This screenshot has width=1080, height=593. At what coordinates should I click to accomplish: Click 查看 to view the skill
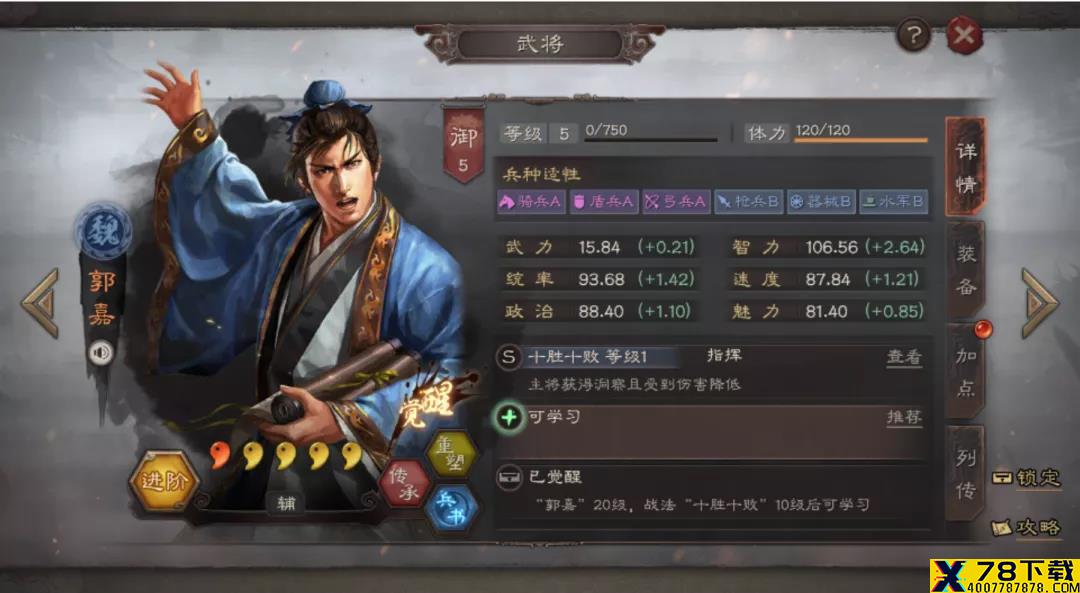point(904,357)
